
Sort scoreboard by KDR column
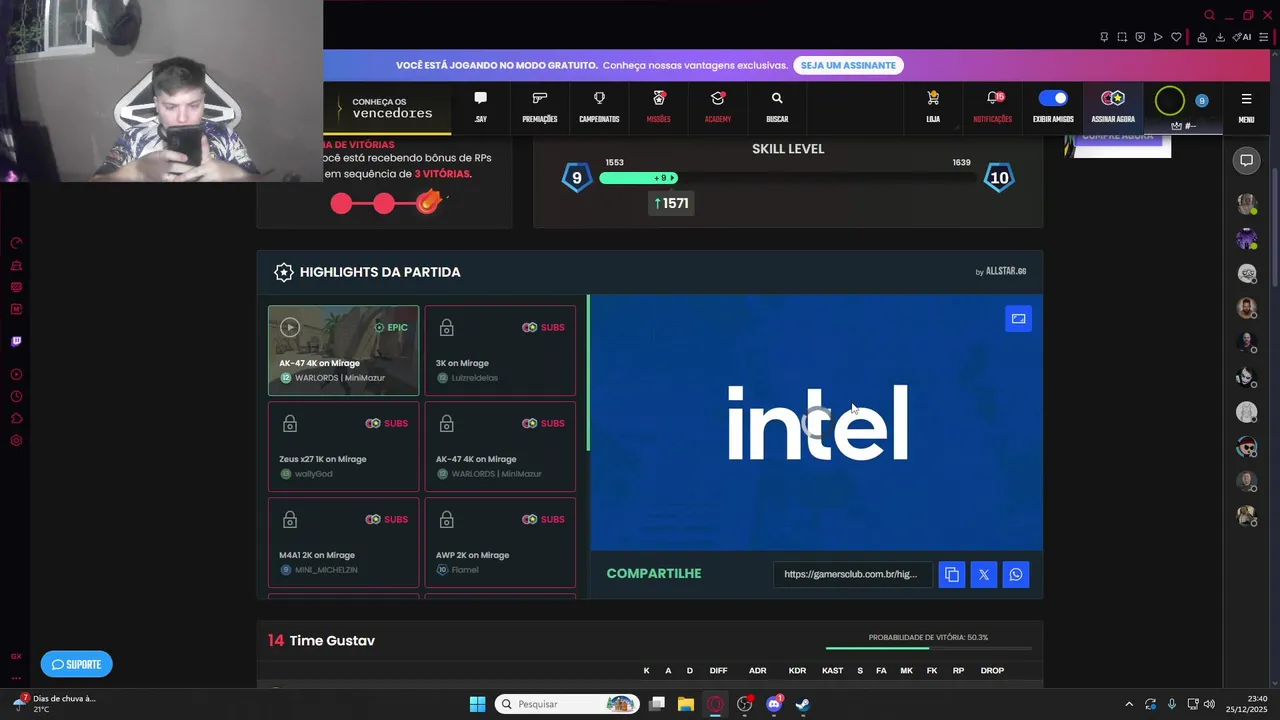pos(797,670)
